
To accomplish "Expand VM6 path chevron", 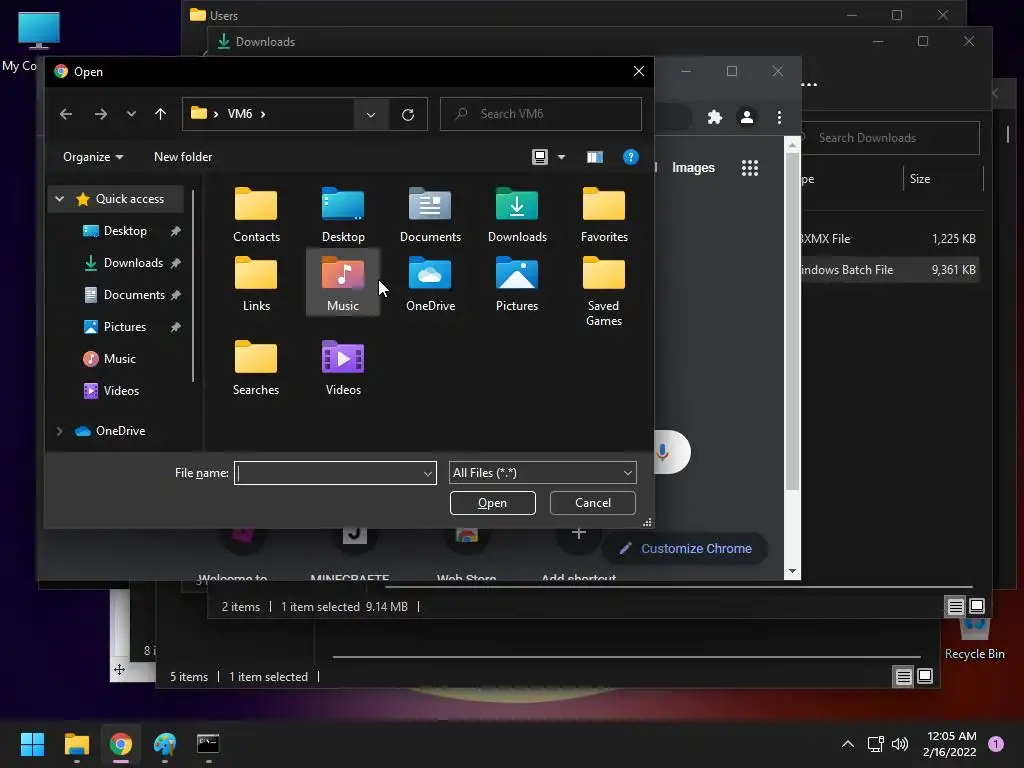I will 263,114.
